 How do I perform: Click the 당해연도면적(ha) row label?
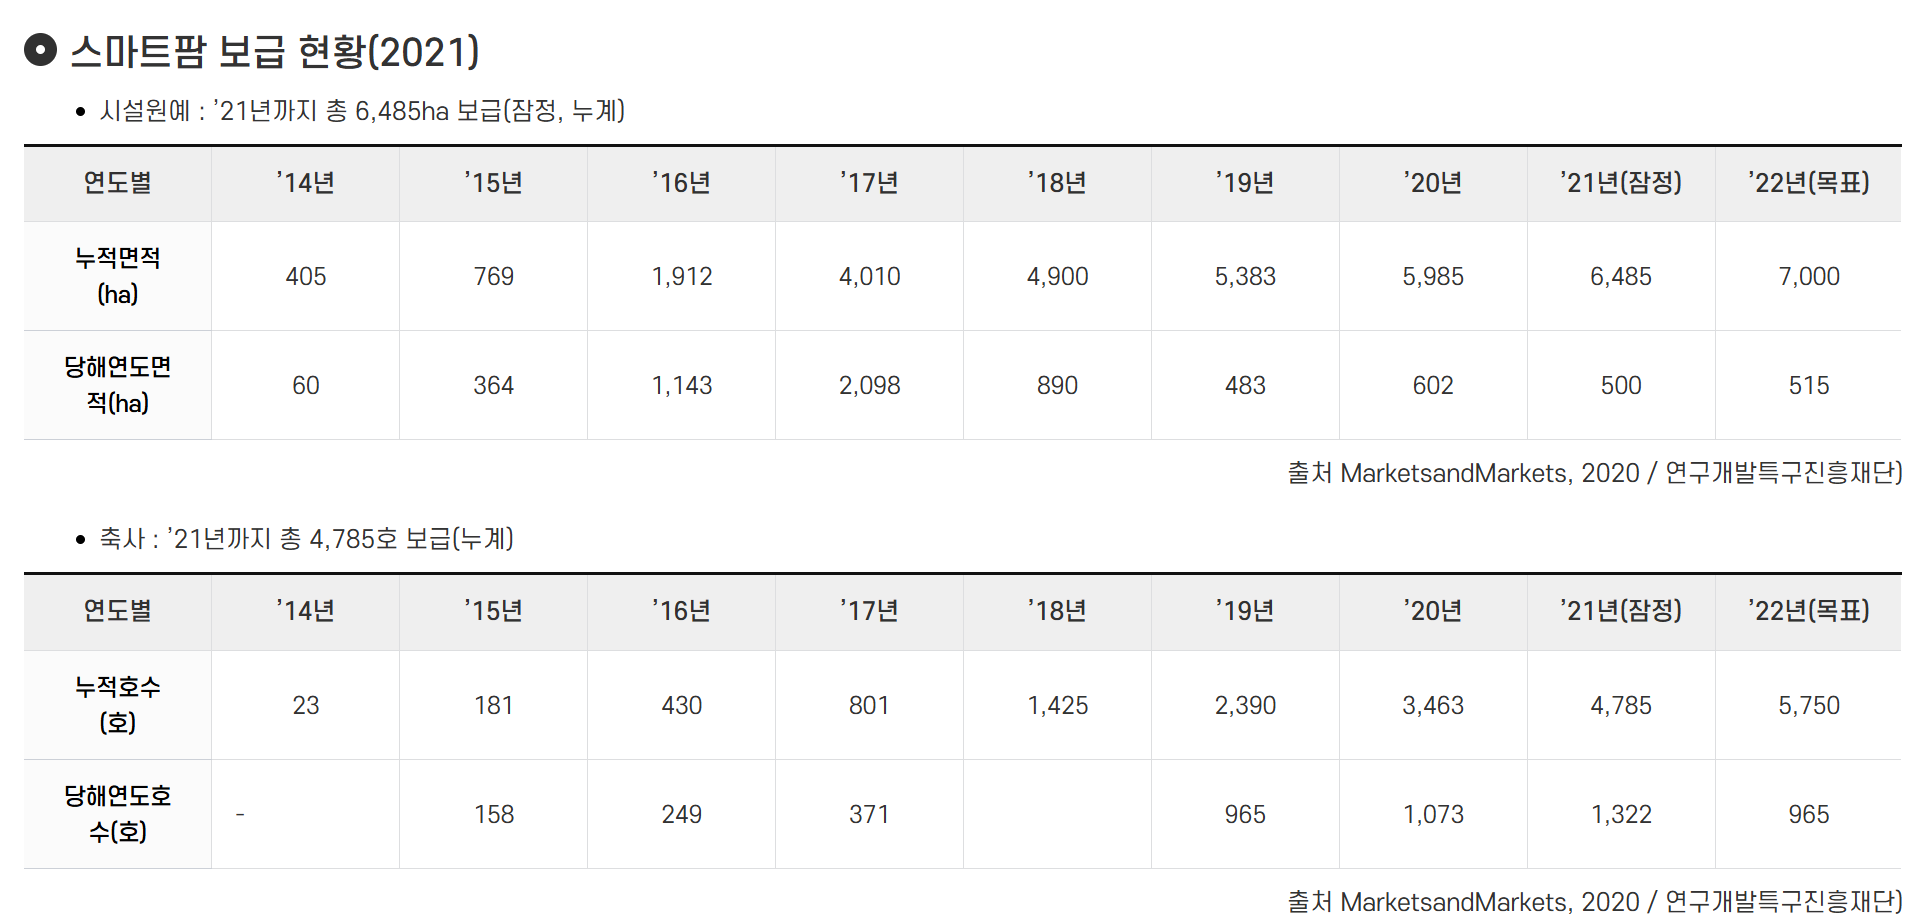coord(118,385)
